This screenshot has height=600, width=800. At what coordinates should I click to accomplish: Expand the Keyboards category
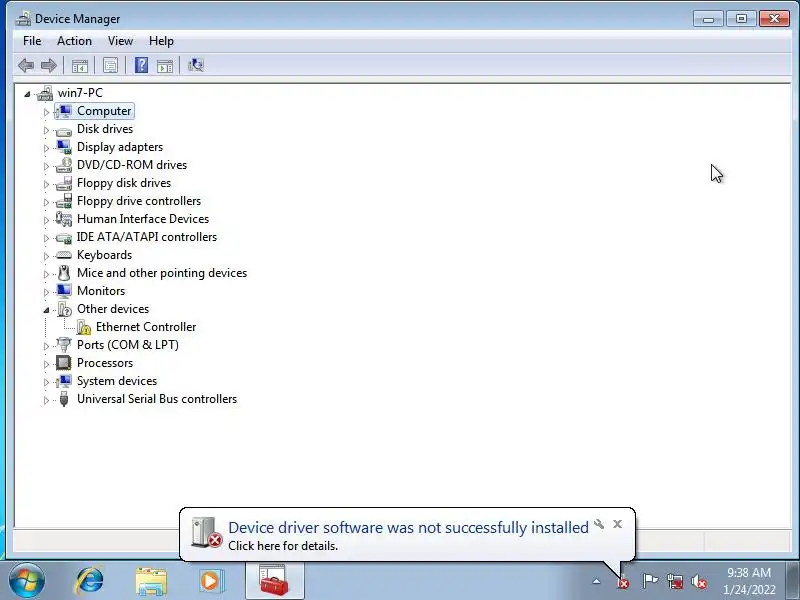[x=46, y=256]
